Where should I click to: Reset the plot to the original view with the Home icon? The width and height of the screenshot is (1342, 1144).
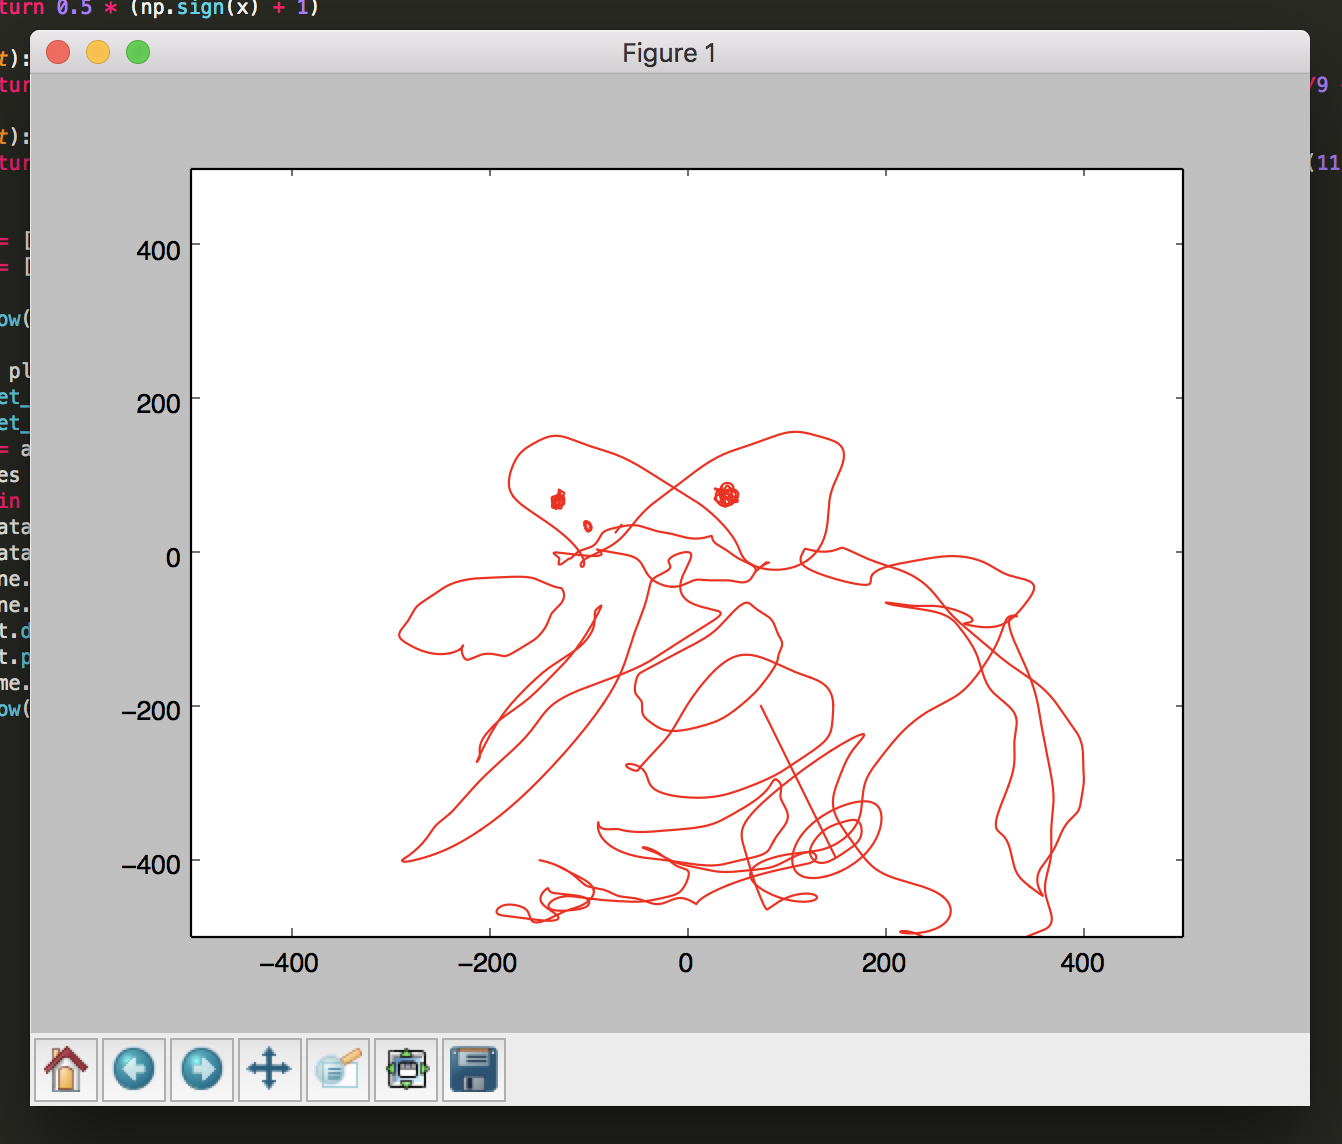[66, 1070]
